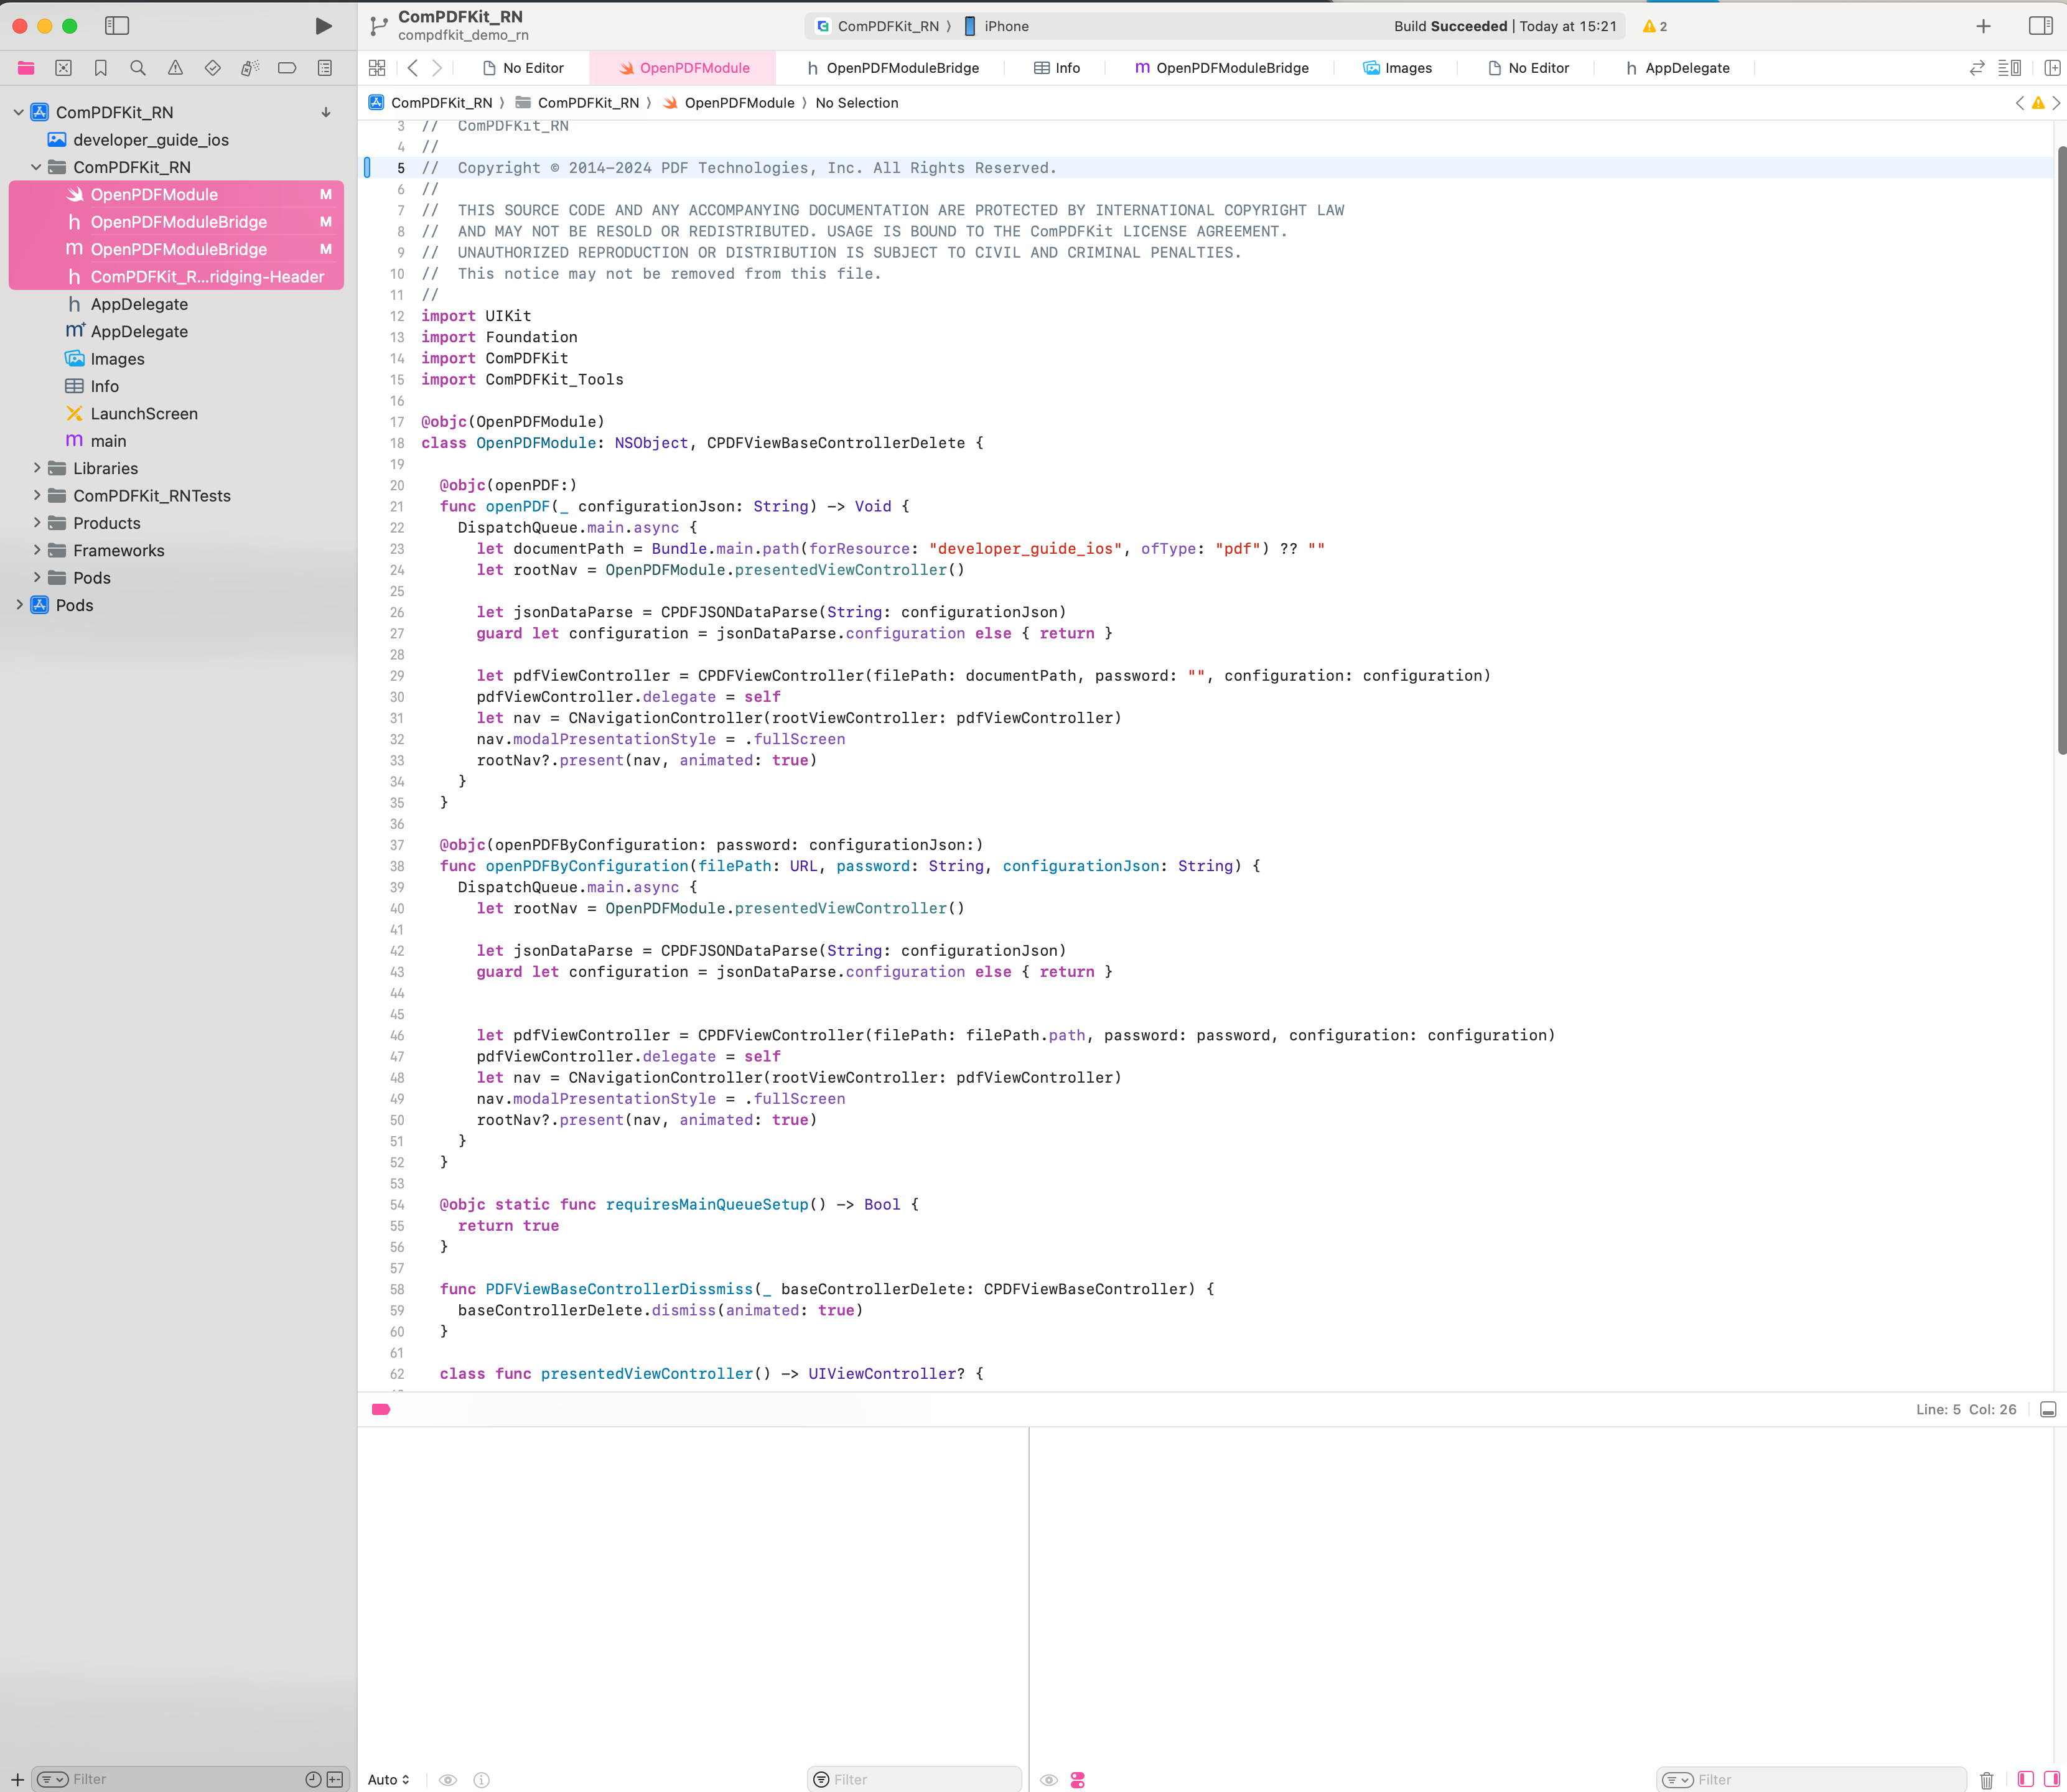Switch to the Info tab
The height and width of the screenshot is (1792, 2067).
pos(1057,68)
